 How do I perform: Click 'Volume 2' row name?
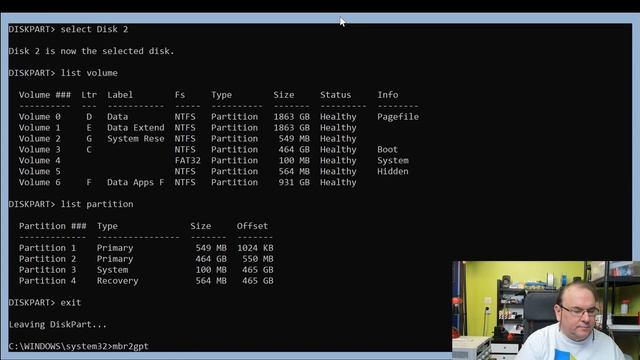pyautogui.click(x=40, y=139)
